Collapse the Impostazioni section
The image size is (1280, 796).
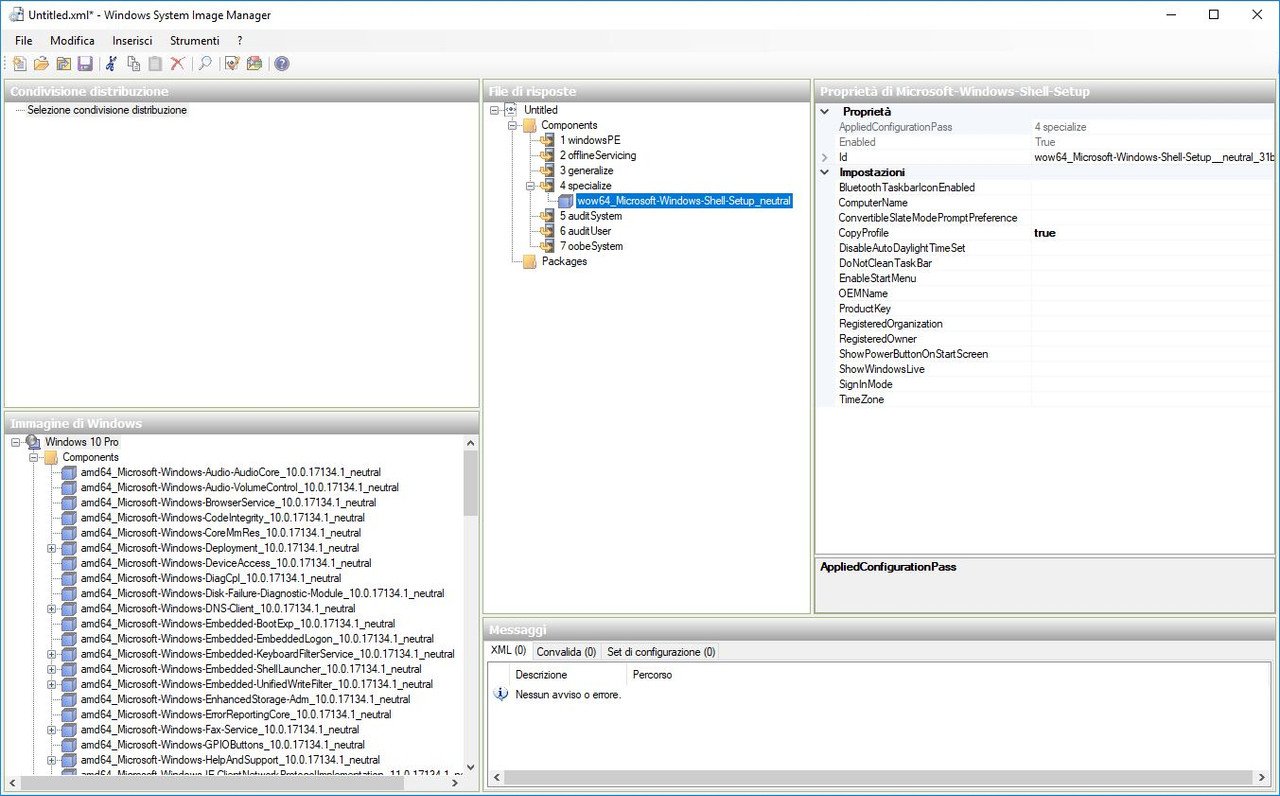[x=825, y=172]
